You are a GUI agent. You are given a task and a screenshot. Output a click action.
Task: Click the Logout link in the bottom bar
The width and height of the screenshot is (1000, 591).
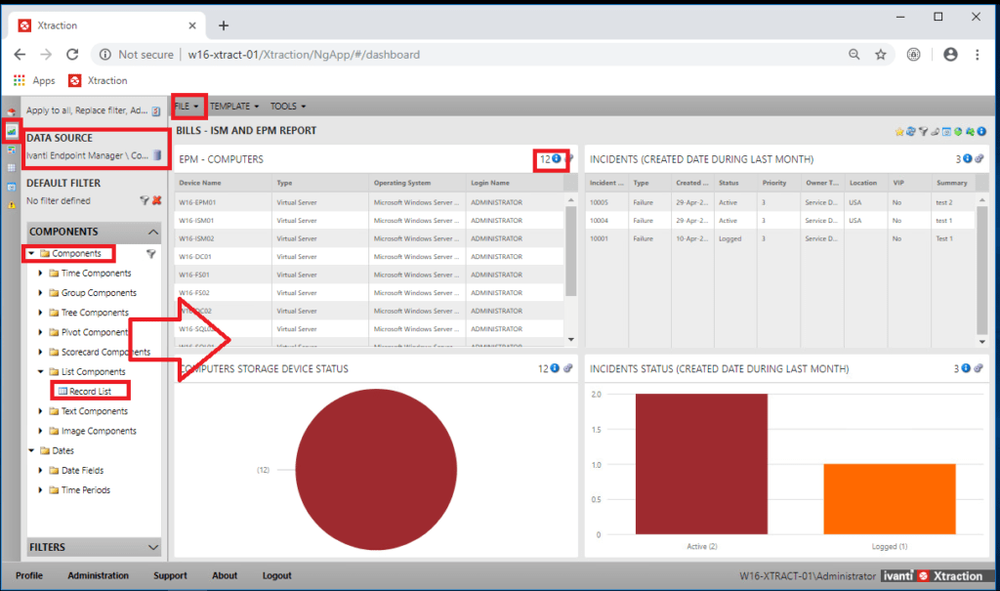point(278,575)
